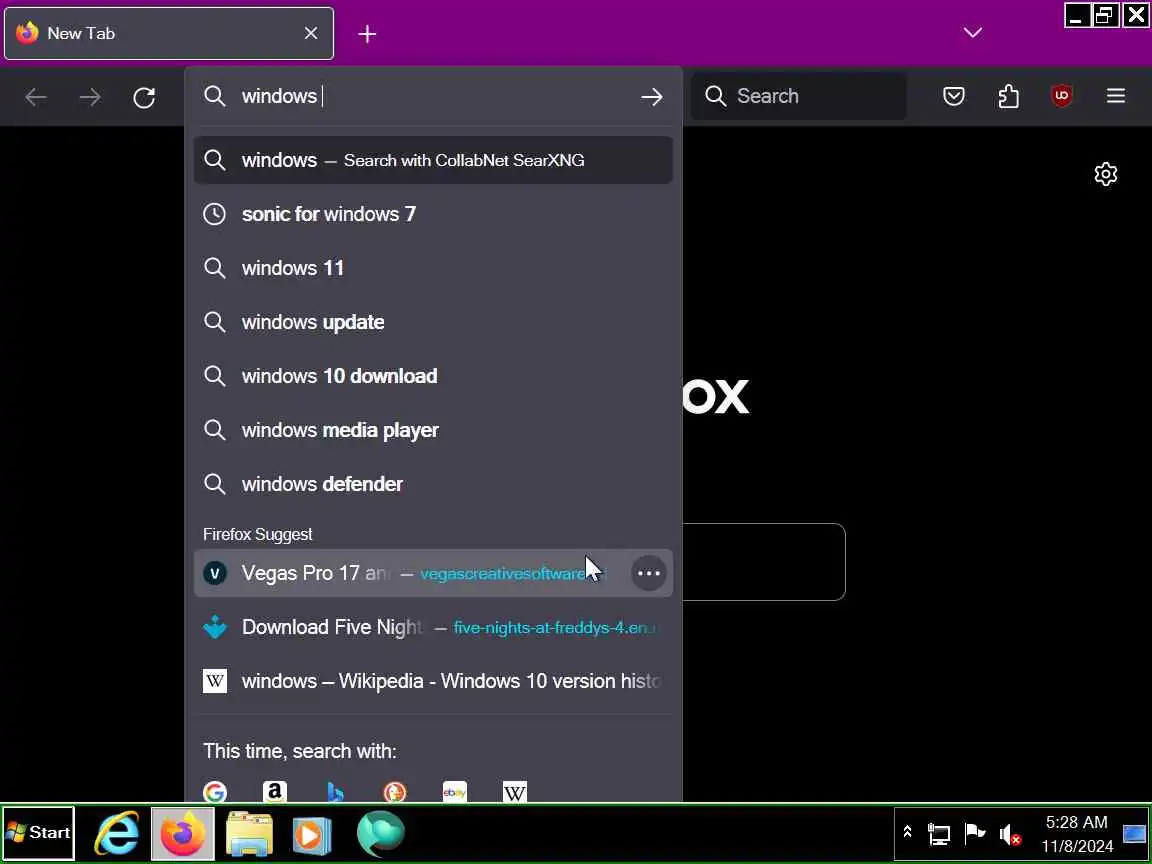Viewport: 1152px width, 864px height.
Task: Open the green globe app on taskbar
Action: point(381,833)
